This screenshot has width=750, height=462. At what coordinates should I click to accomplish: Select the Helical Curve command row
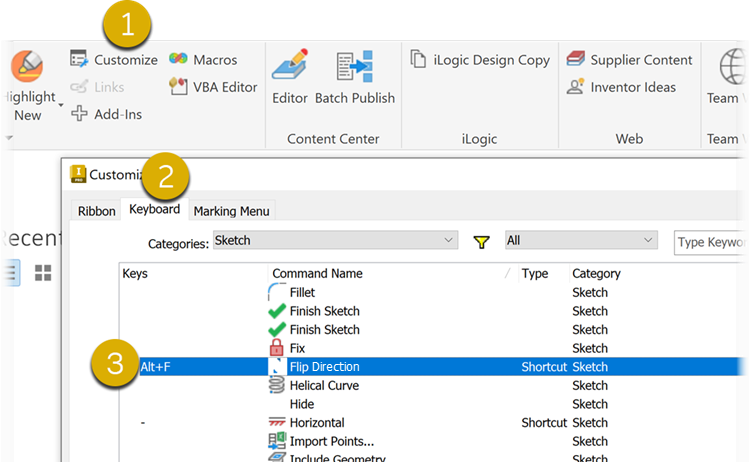[433, 385]
